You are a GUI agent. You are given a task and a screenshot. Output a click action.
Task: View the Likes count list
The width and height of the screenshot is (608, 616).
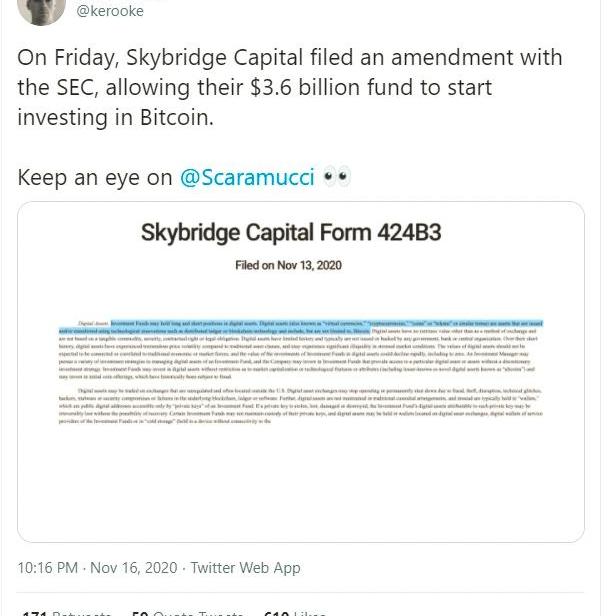[296, 611]
